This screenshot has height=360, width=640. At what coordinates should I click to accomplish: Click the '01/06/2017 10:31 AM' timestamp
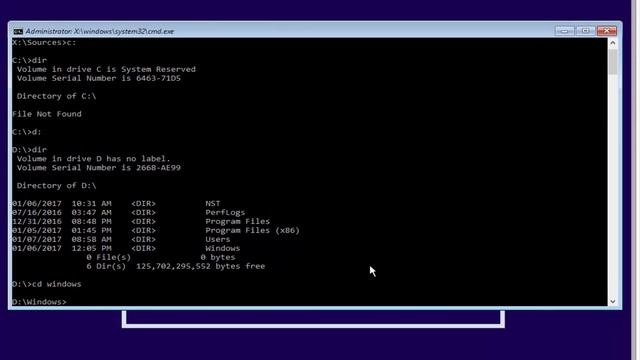pos(62,203)
